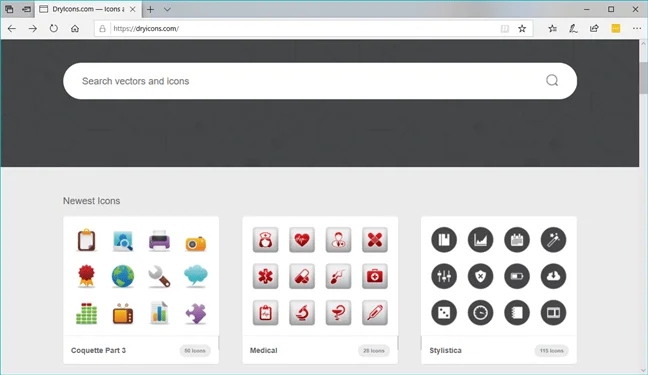Pick the first aid kit icon

(374, 276)
